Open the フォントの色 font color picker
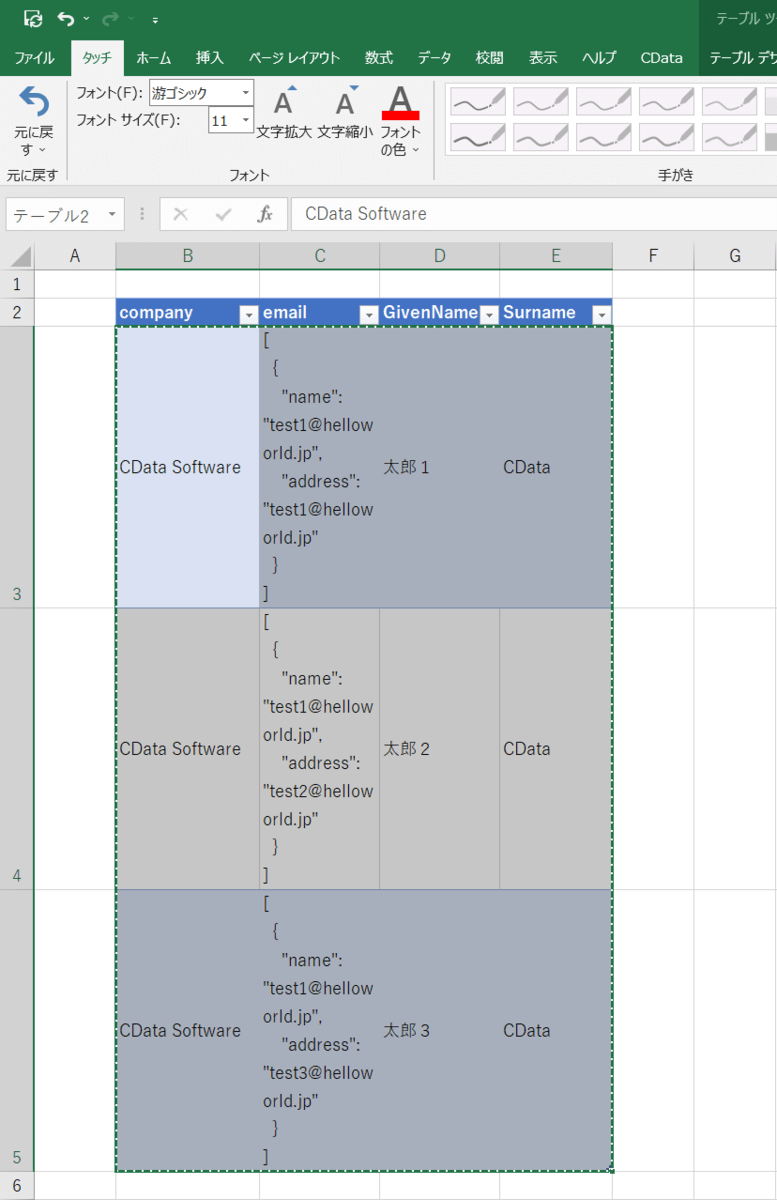Screen dimensions: 777x1200 400,120
